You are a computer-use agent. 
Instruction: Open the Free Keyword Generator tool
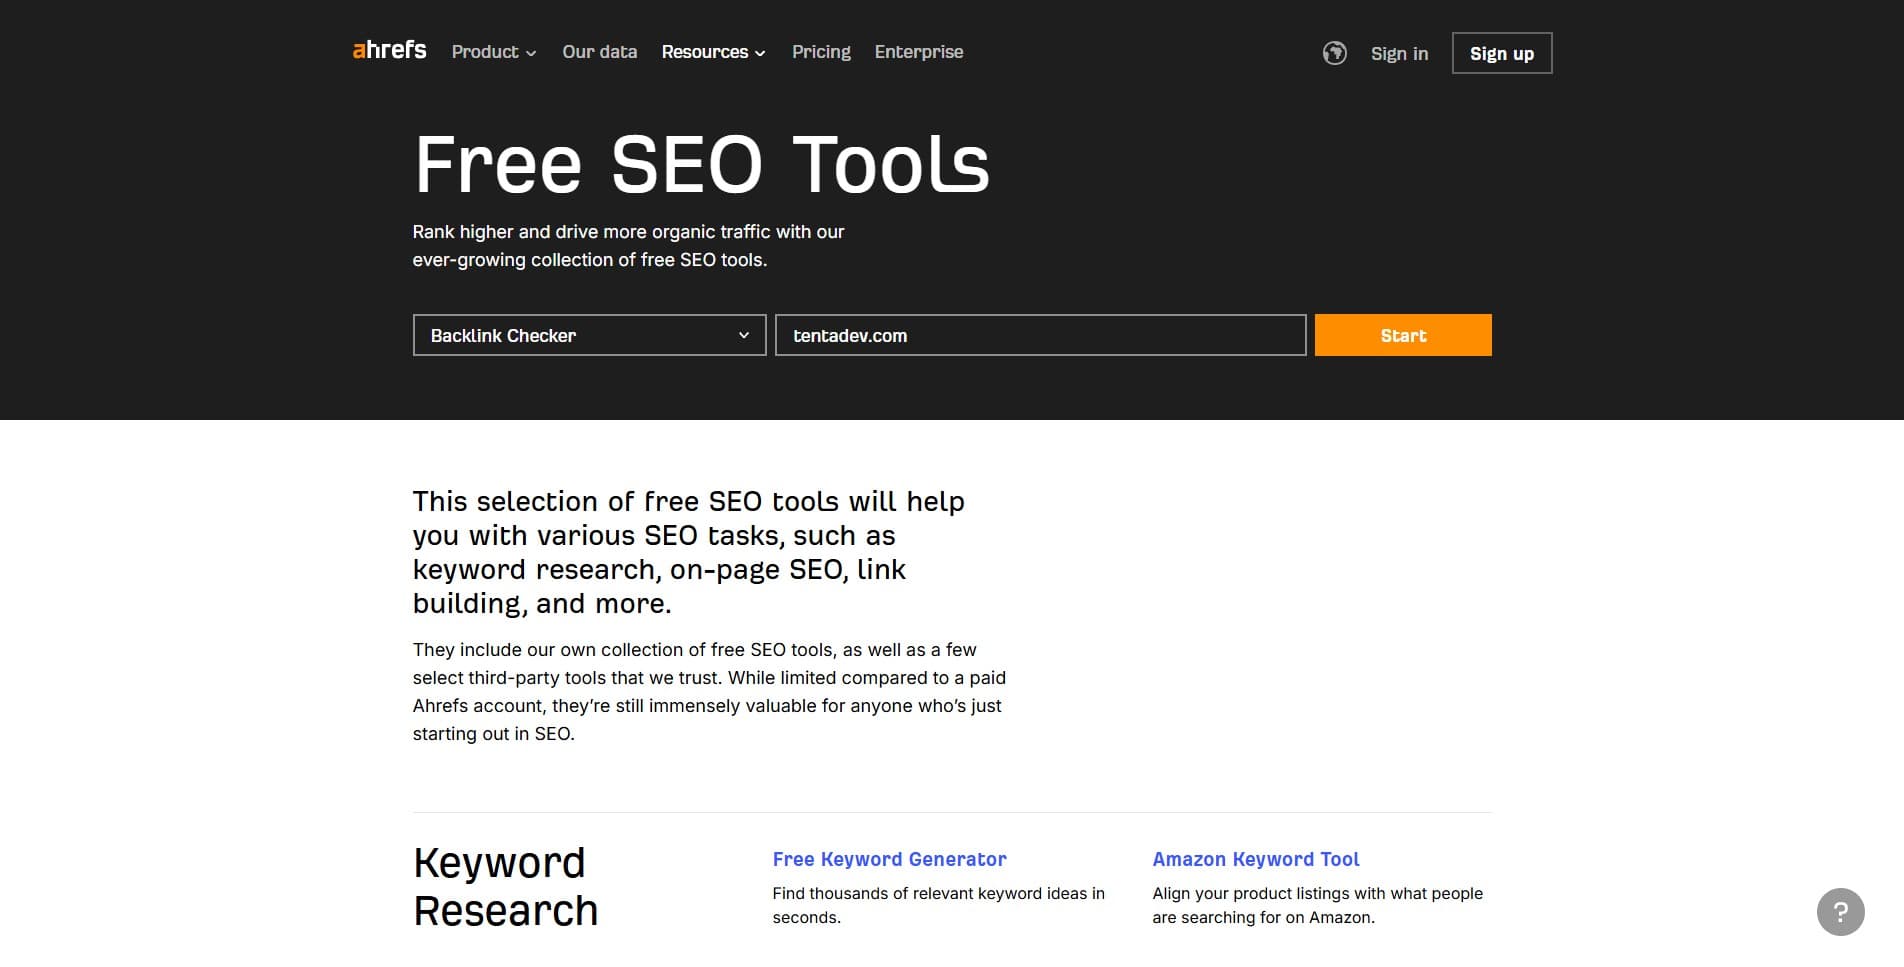pyautogui.click(x=889, y=858)
